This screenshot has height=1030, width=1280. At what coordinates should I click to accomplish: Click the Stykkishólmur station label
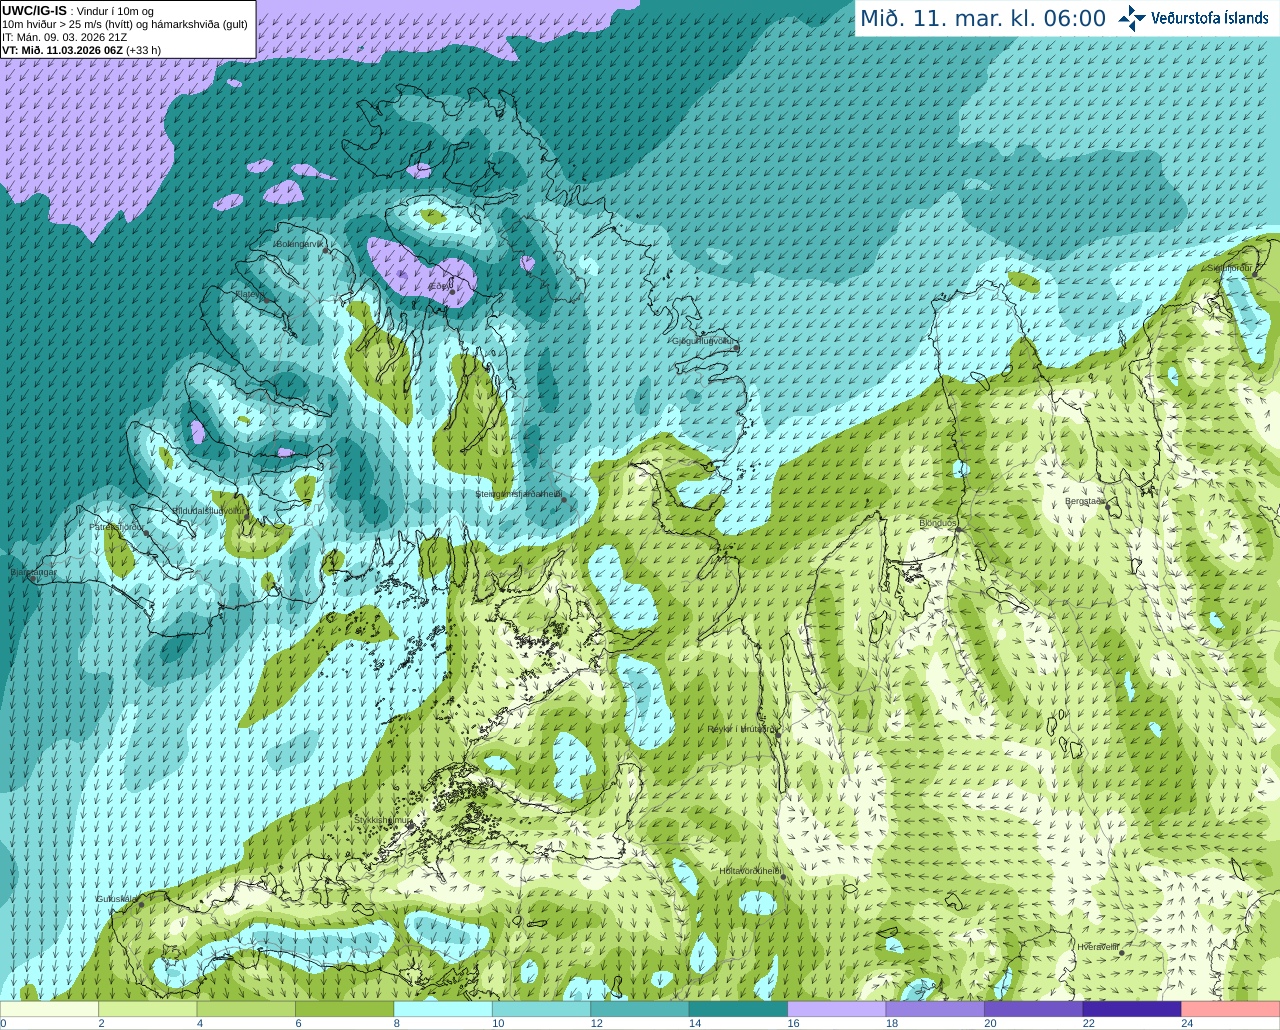coord(382,819)
